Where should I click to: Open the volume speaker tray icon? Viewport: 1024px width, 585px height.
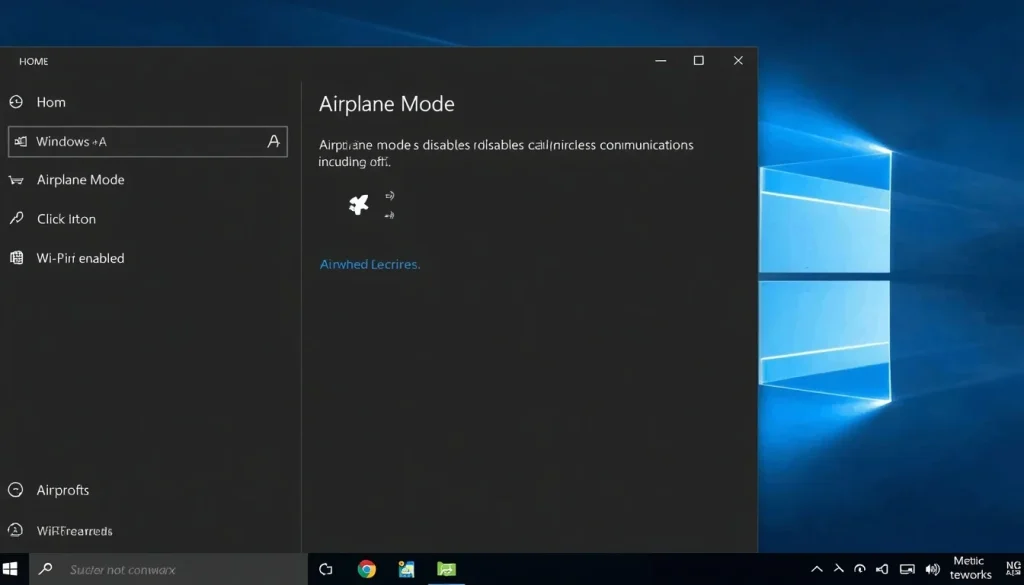click(x=933, y=569)
